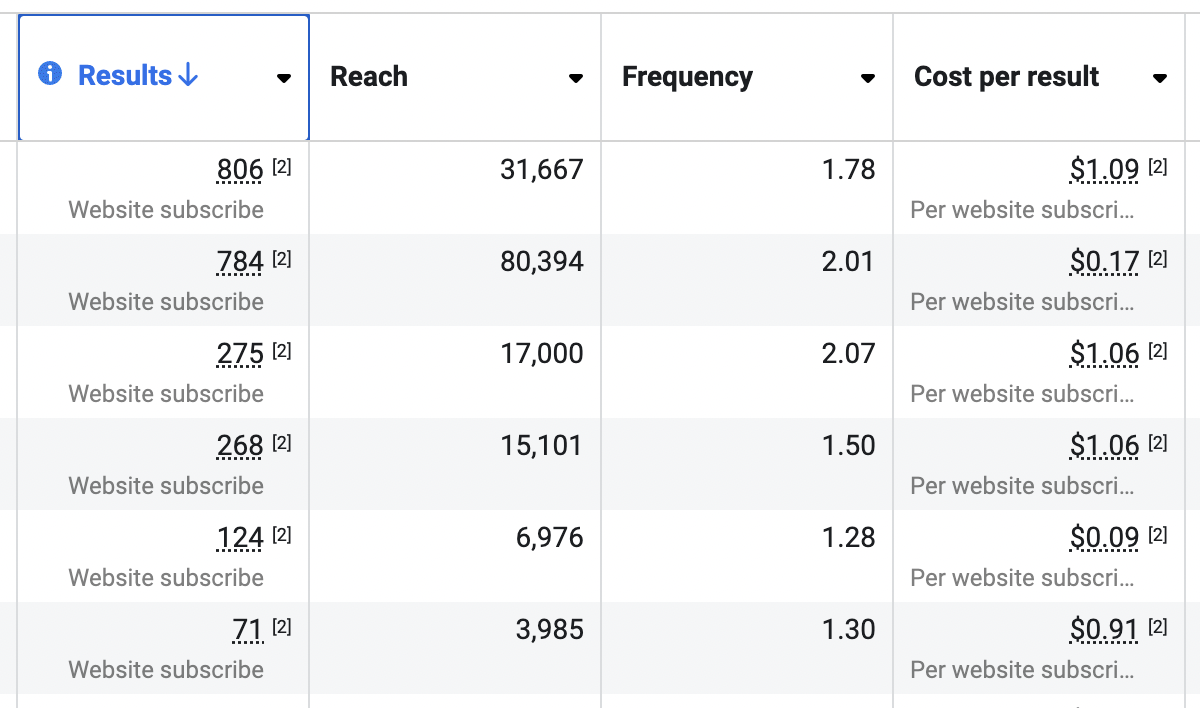1200x708 pixels.
Task: Open the $0.17 cost per result value
Action: pos(1104,263)
